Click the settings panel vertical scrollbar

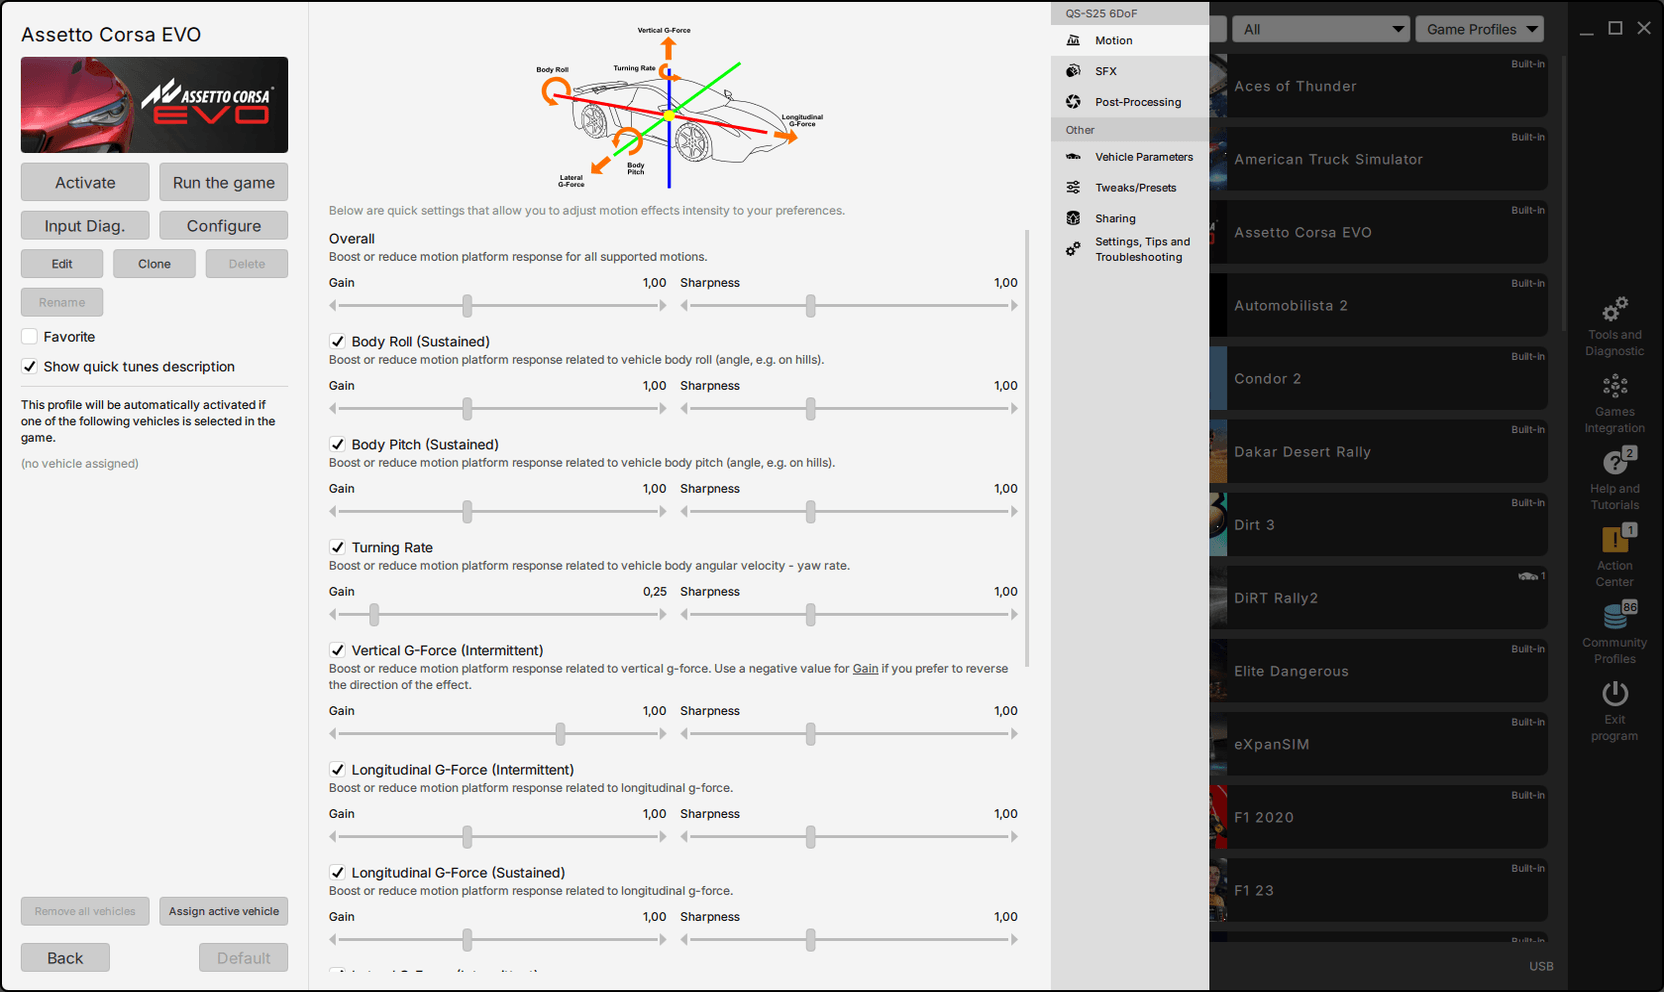[x=1027, y=448]
